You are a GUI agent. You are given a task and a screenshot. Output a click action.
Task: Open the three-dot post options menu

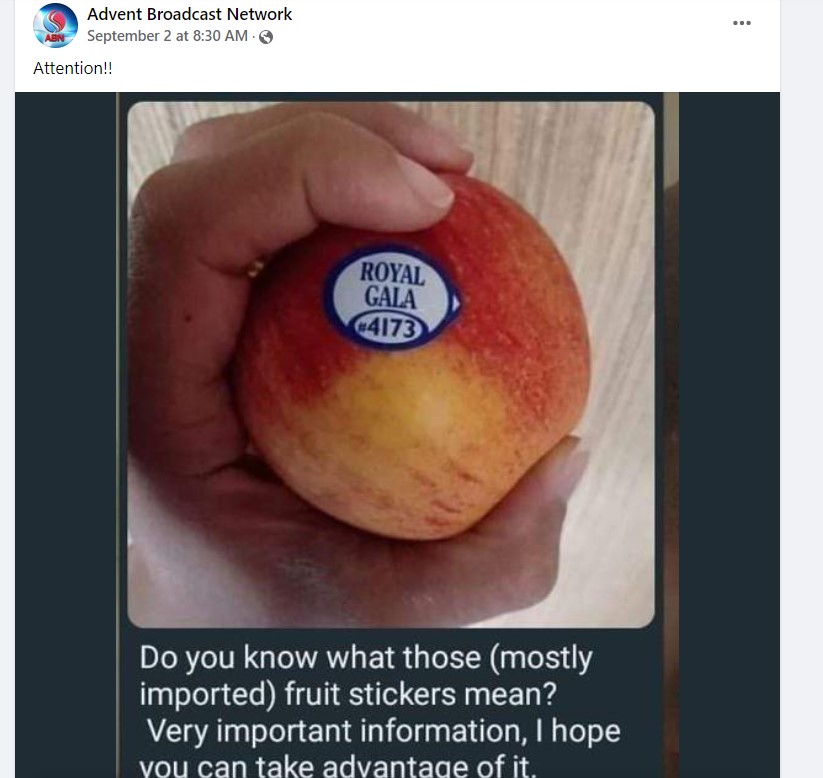point(742,23)
